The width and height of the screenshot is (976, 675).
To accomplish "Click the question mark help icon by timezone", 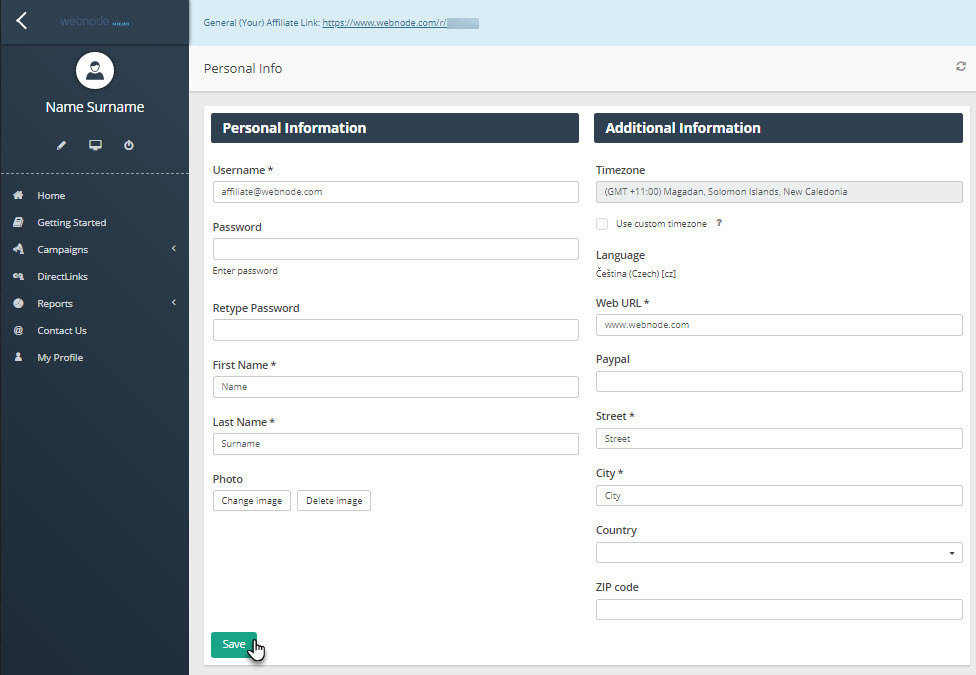I will tap(718, 224).
